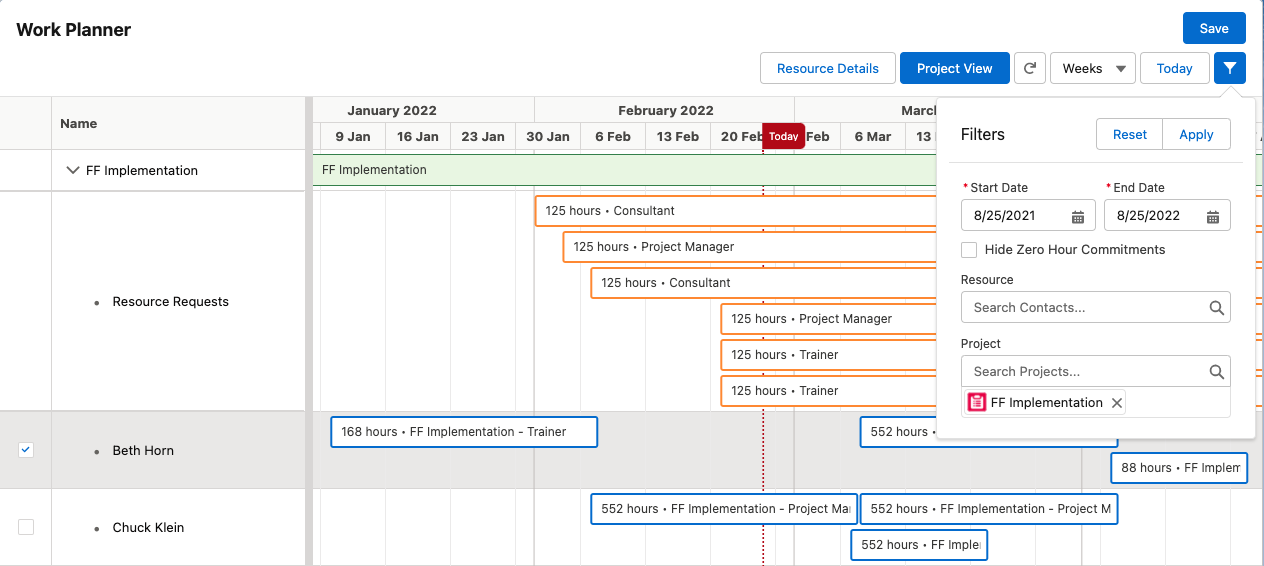Check the Chuck Klein row checkbox
The width and height of the screenshot is (1264, 566).
(x=26, y=527)
